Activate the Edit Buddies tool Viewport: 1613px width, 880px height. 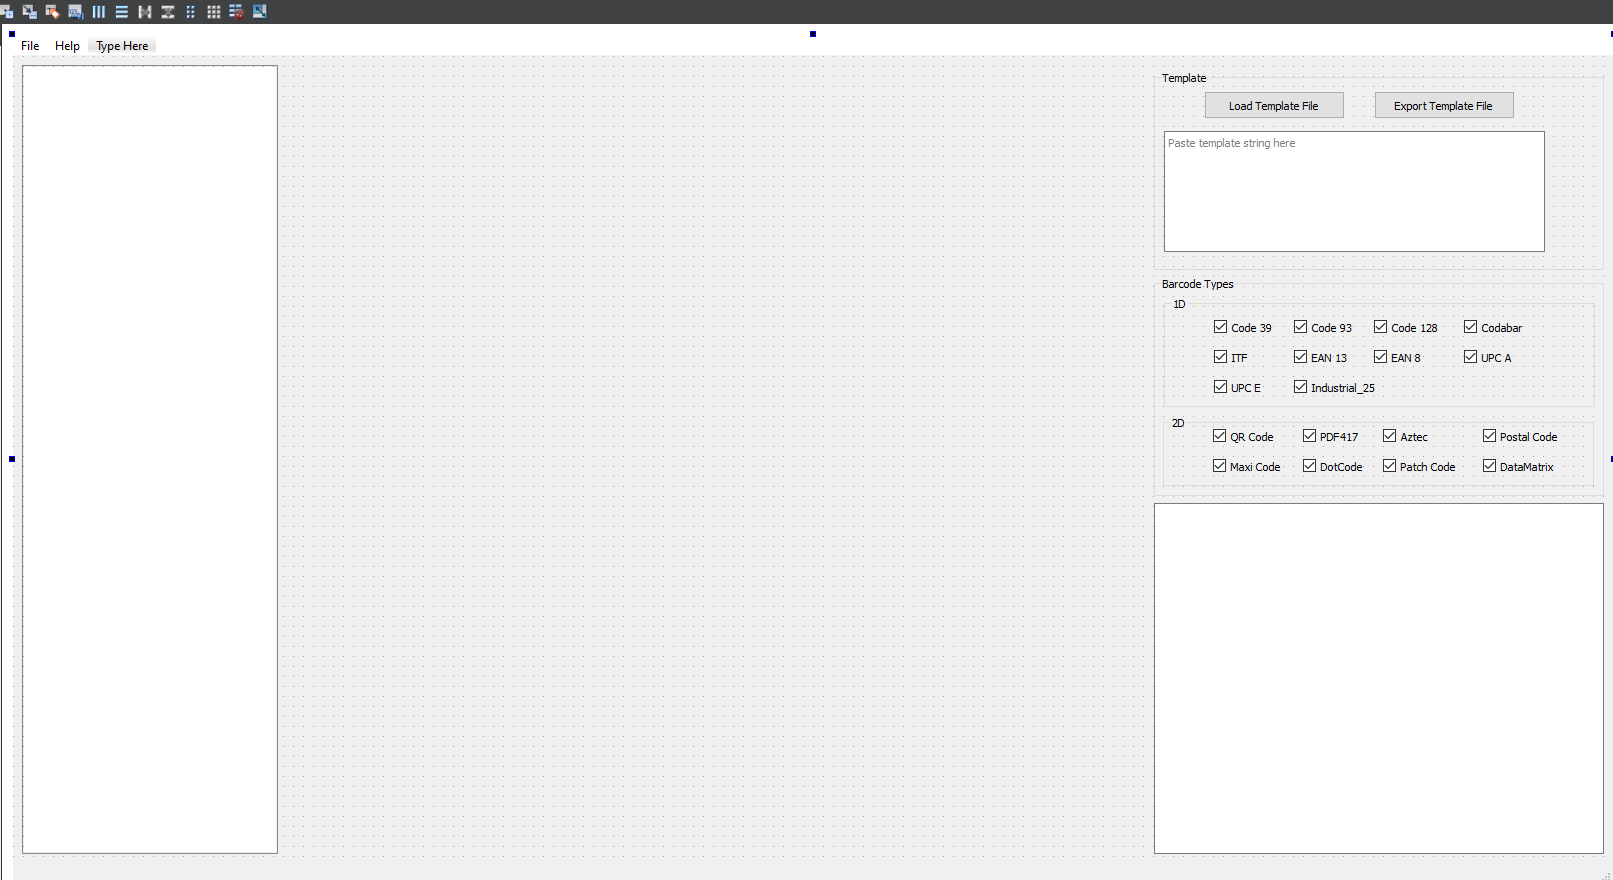pyautogui.click(x=52, y=12)
